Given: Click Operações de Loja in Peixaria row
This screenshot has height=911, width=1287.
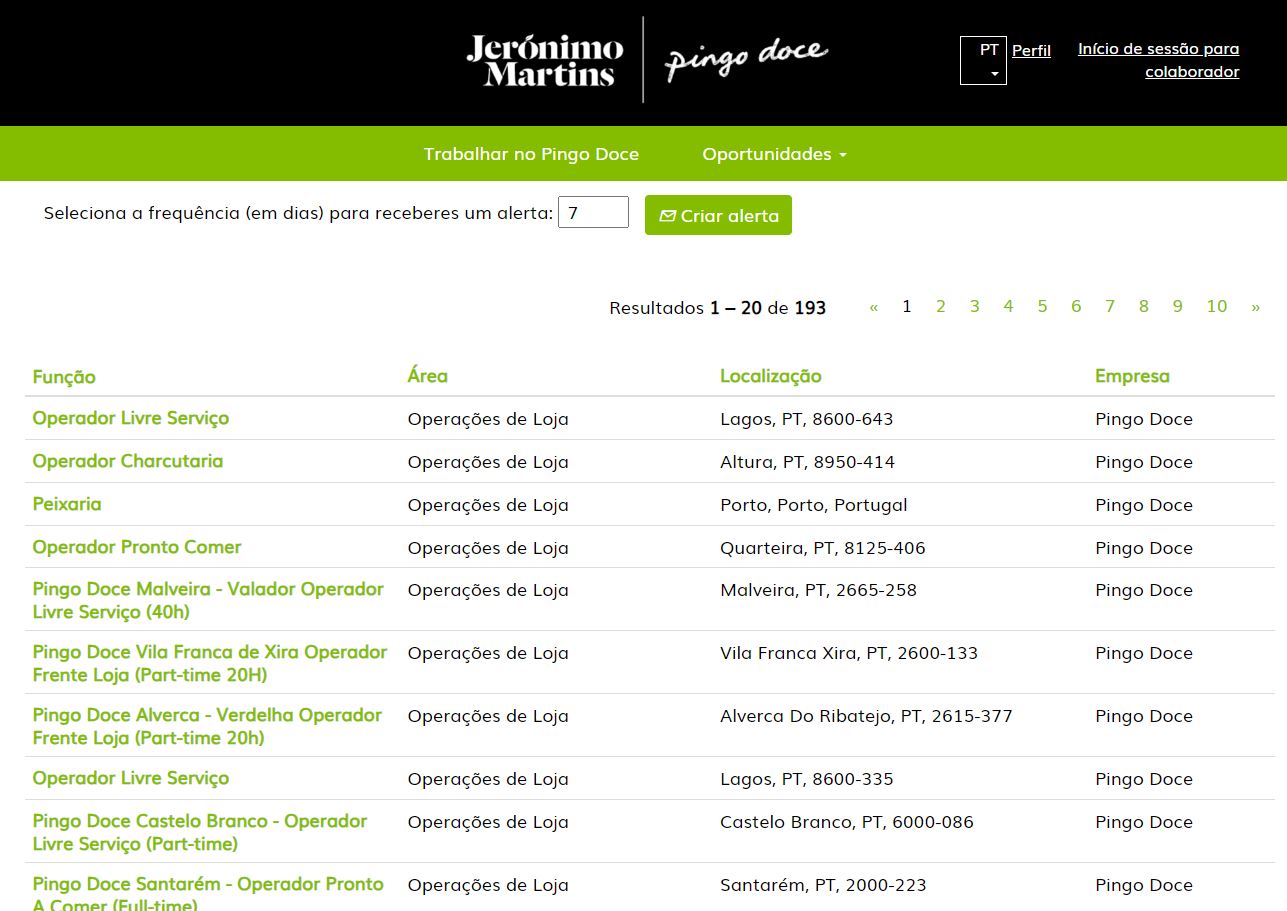Looking at the screenshot, I should pyautogui.click(x=488, y=505).
